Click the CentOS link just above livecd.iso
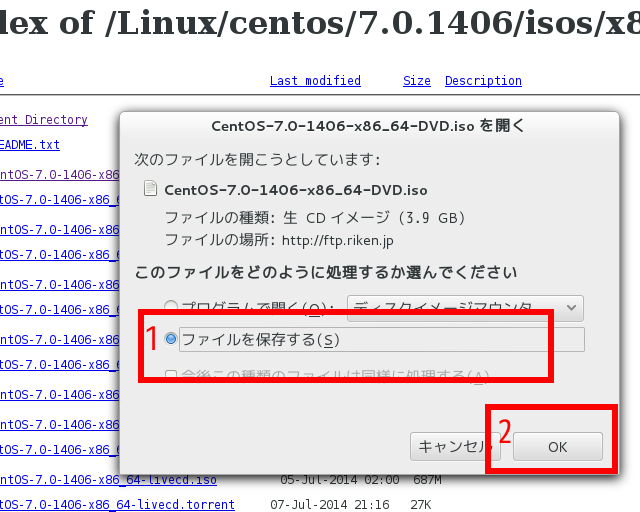The height and width of the screenshot is (512, 640). [58, 450]
